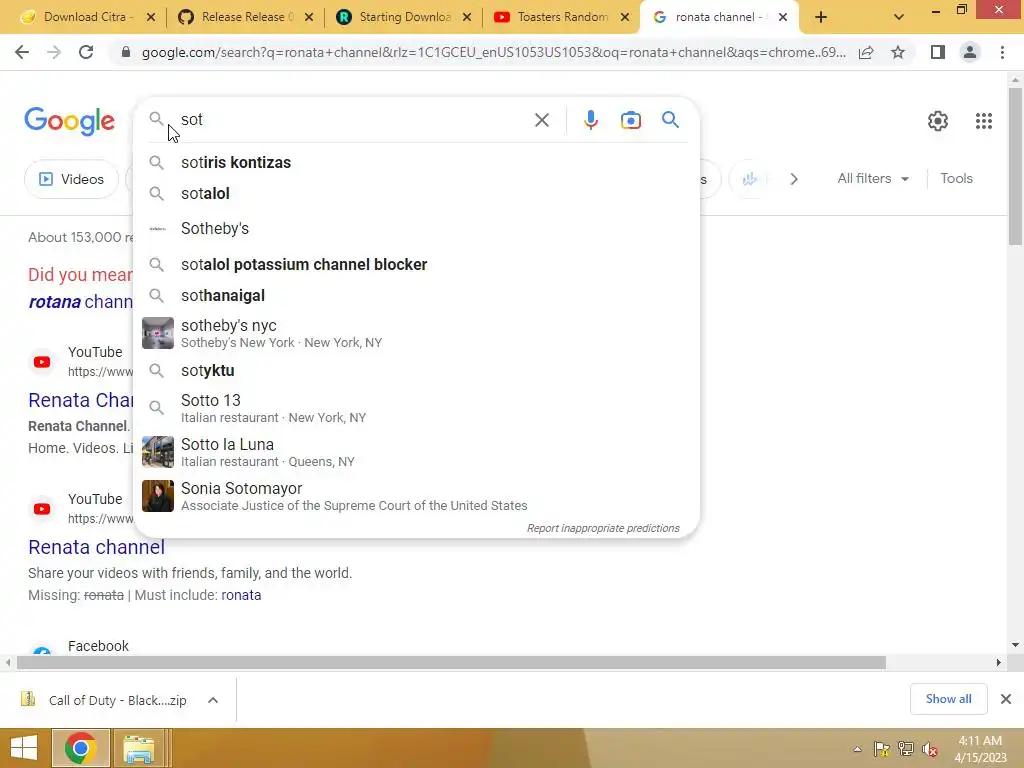Click Sotto la Luna thumbnail photo
The width and height of the screenshot is (1024, 768).
158,452
